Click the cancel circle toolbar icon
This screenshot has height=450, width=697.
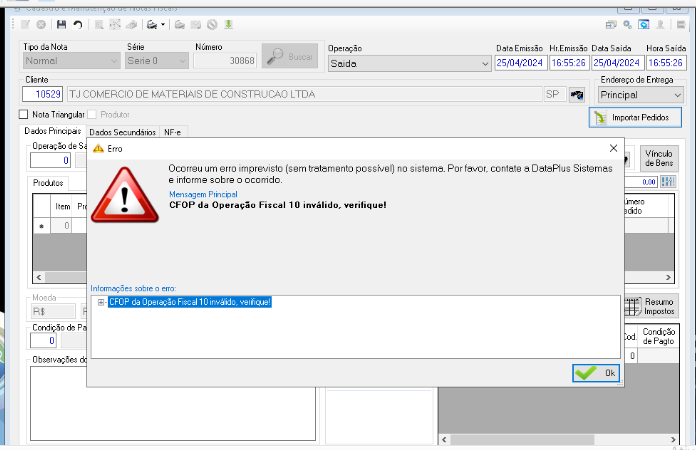41,24
